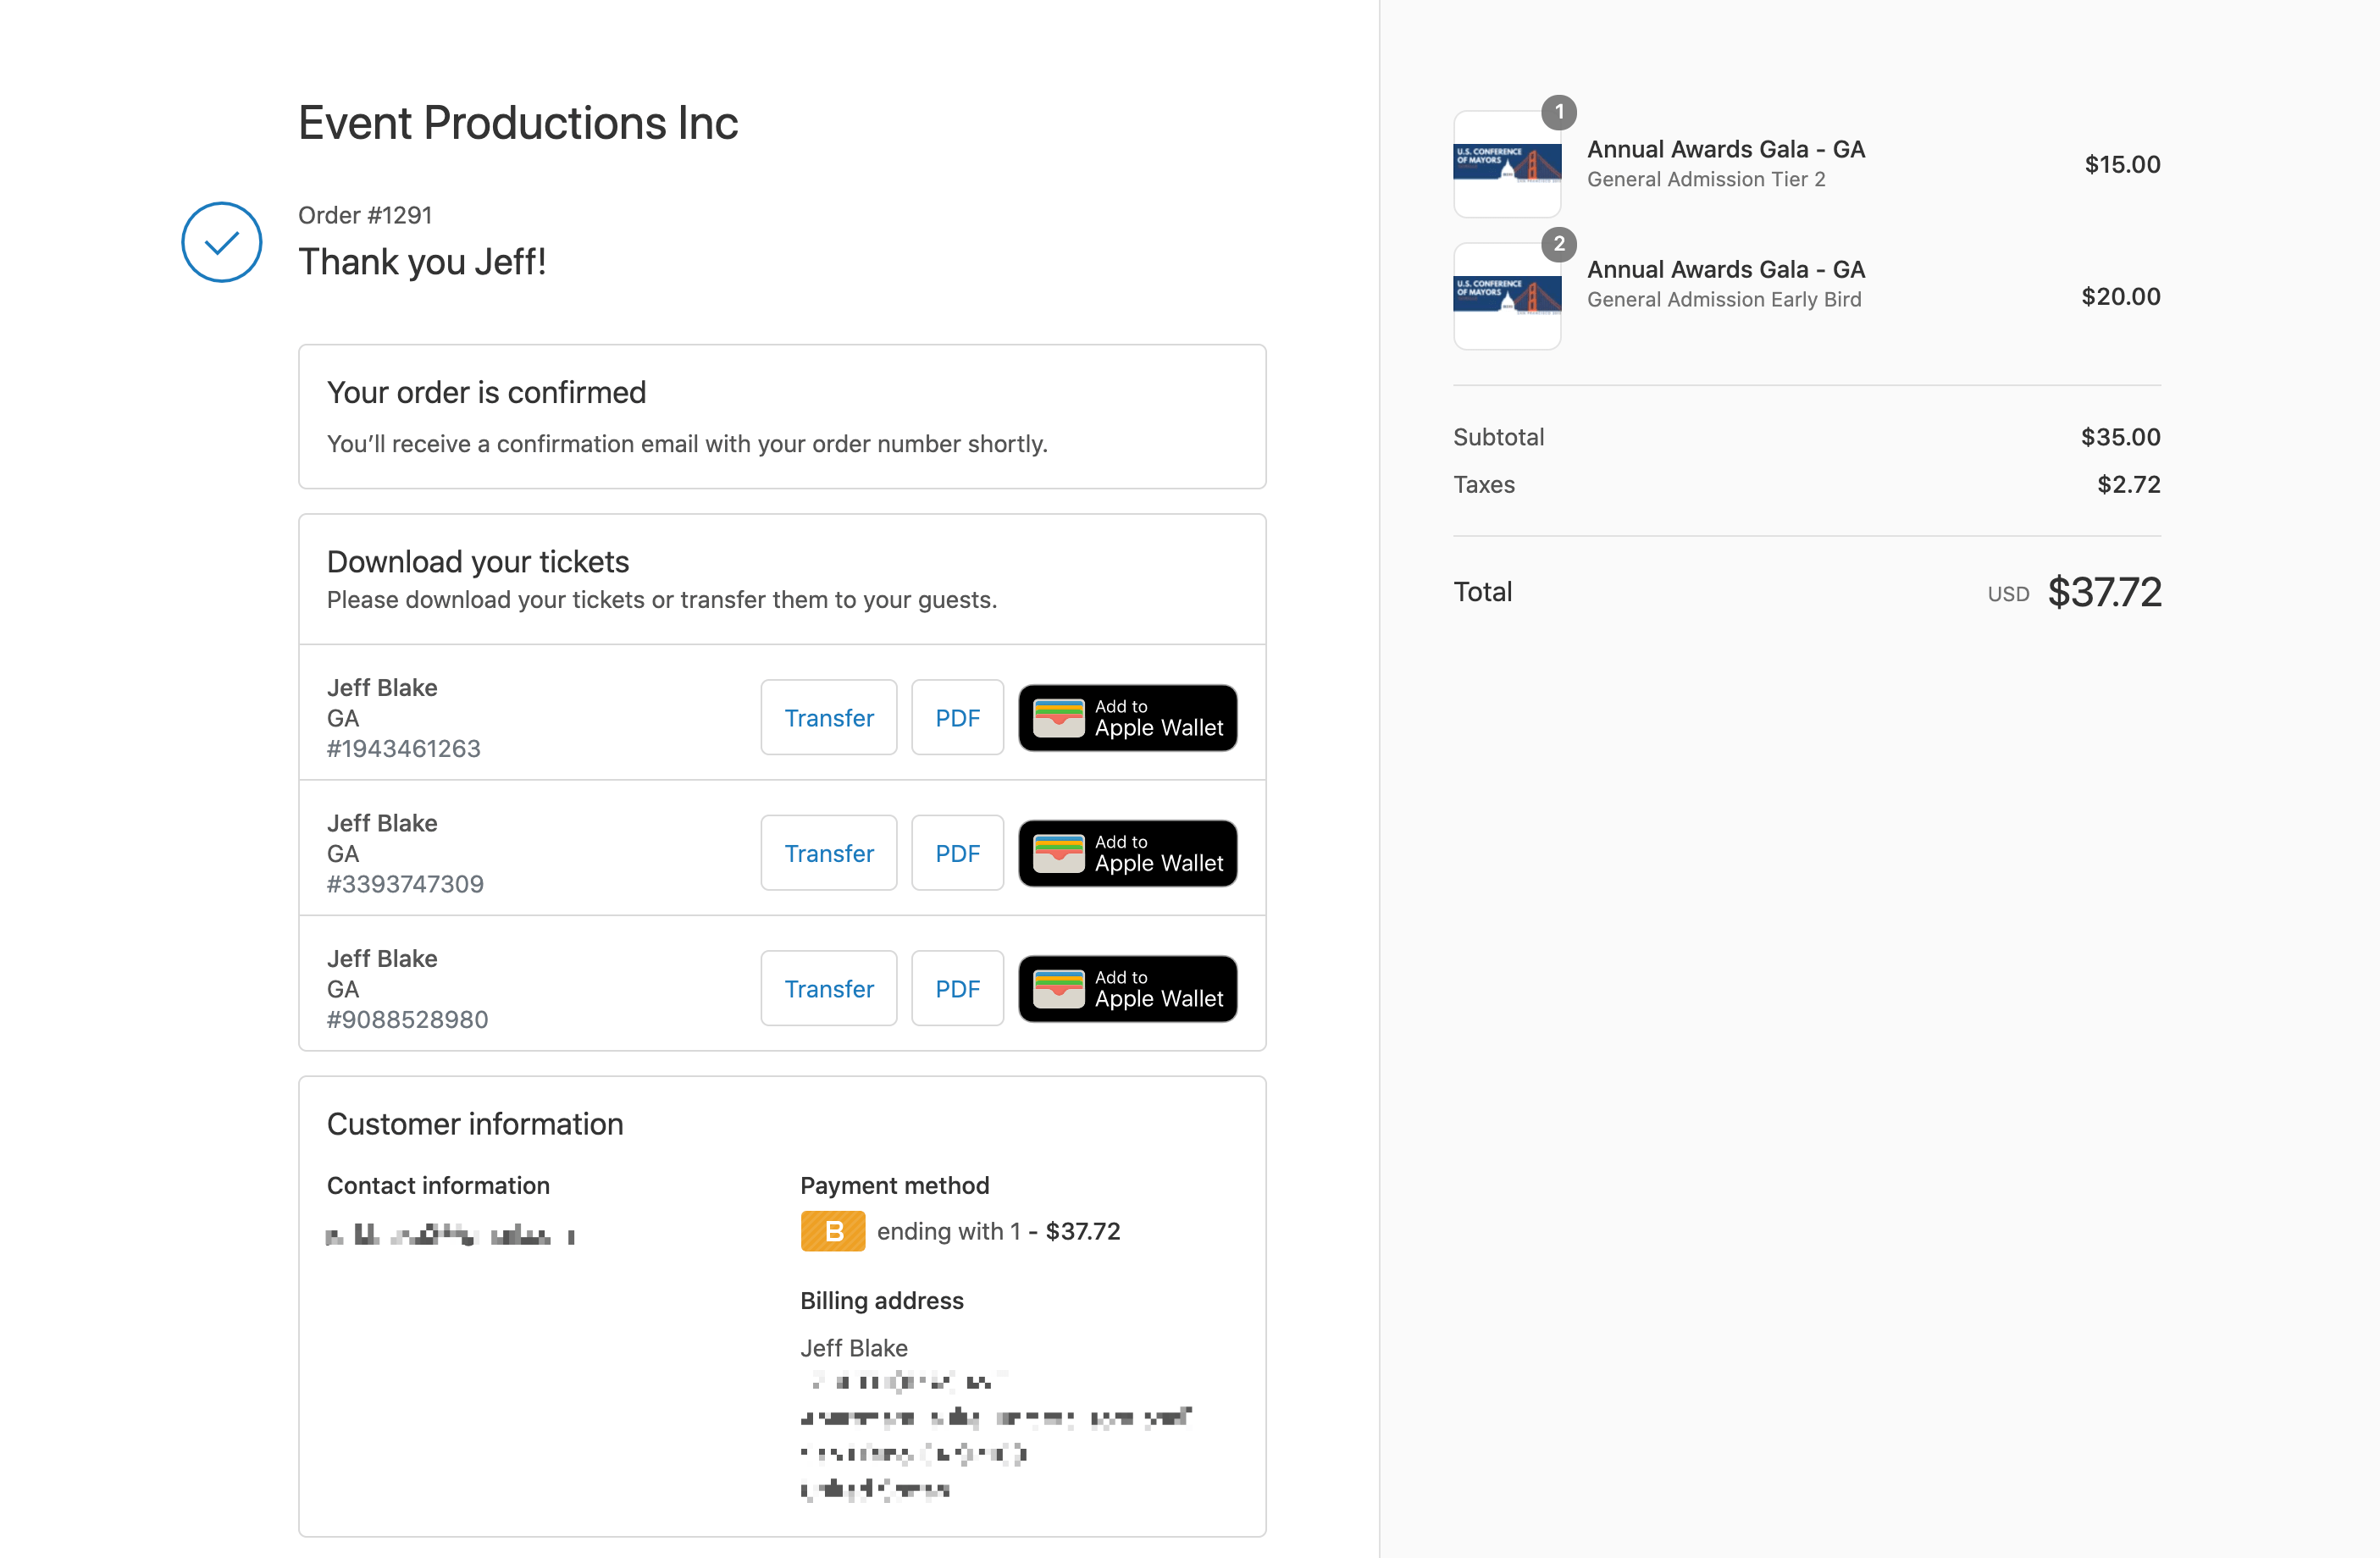Click the quantity badge showing 1 for Tier 2
The height and width of the screenshot is (1558, 2380).
coord(1558,111)
